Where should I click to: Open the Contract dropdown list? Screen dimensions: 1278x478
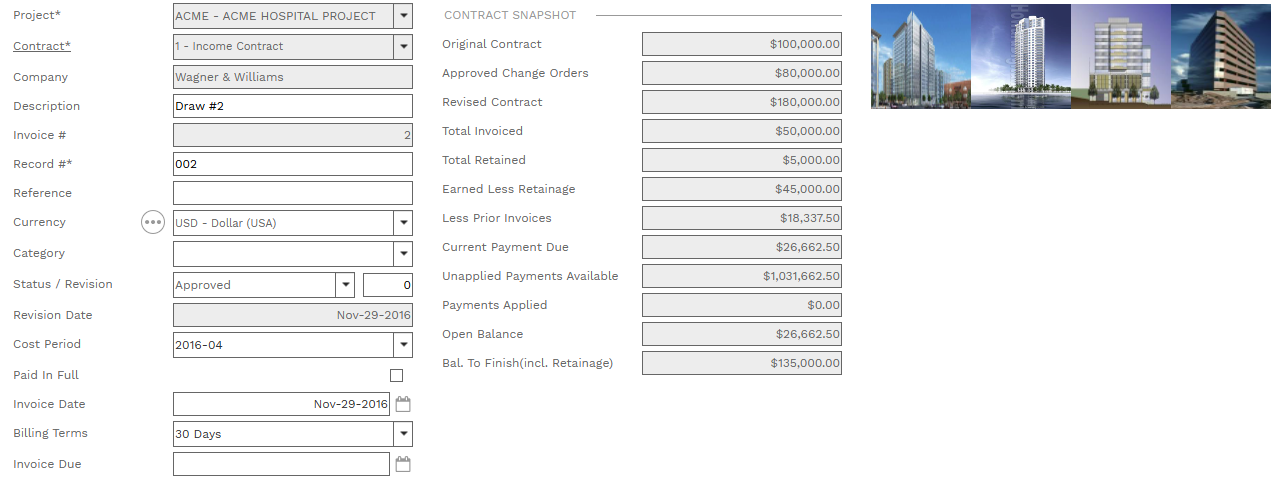[402, 46]
